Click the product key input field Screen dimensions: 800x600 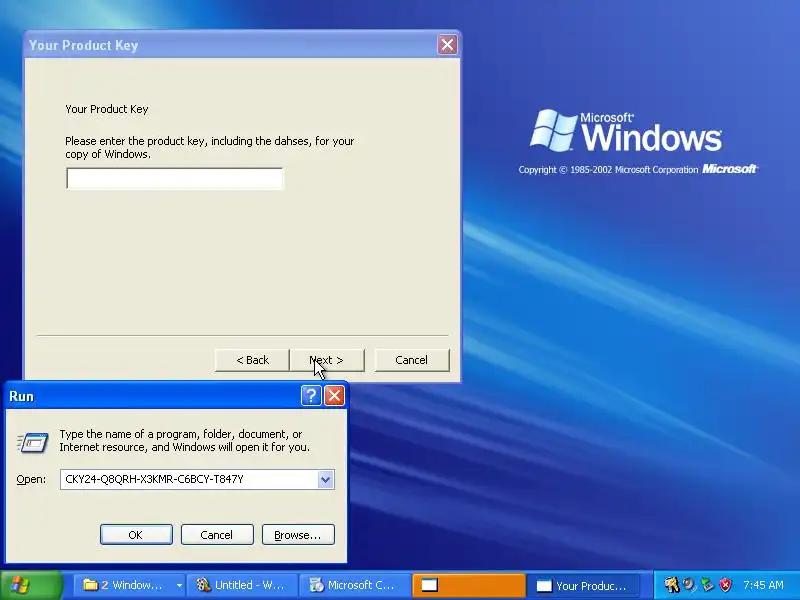[x=174, y=179]
